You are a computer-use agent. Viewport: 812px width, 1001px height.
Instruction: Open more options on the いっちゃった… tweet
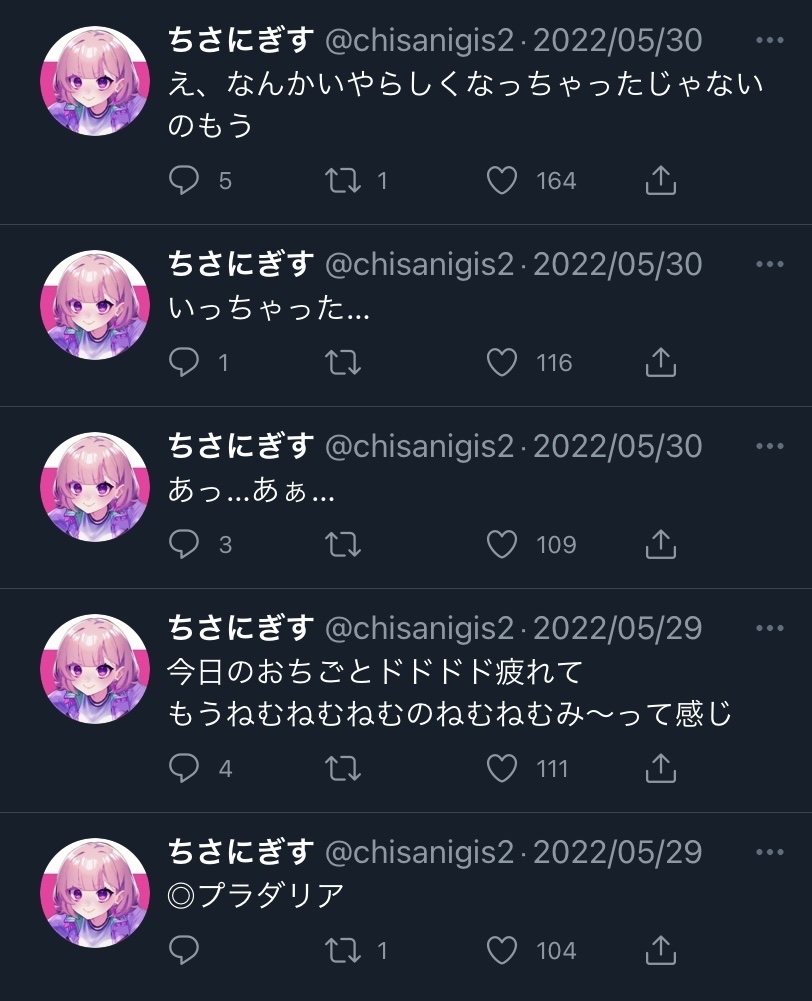coord(769,264)
